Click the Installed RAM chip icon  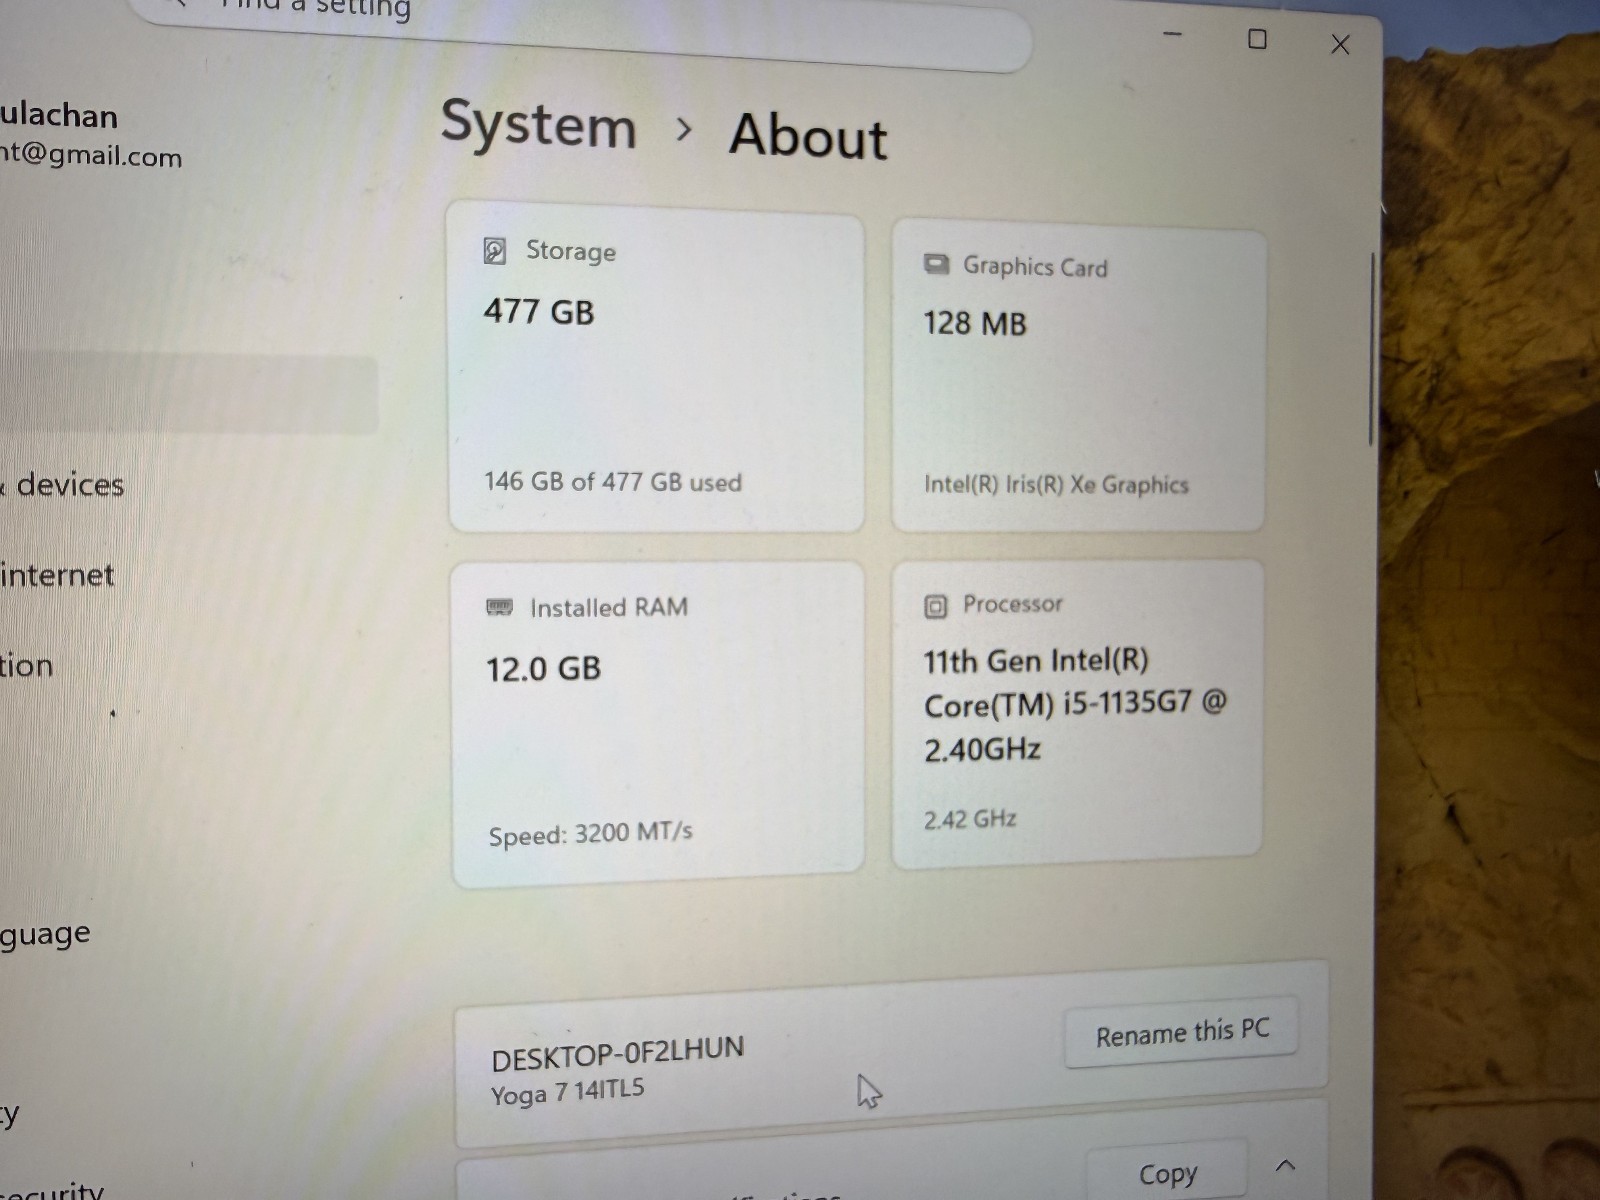click(x=499, y=607)
